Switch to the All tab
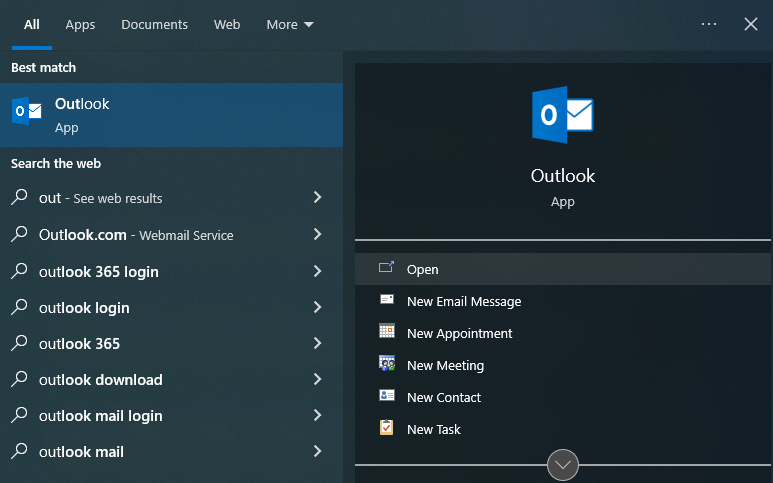The height and width of the screenshot is (483, 773). click(32, 25)
